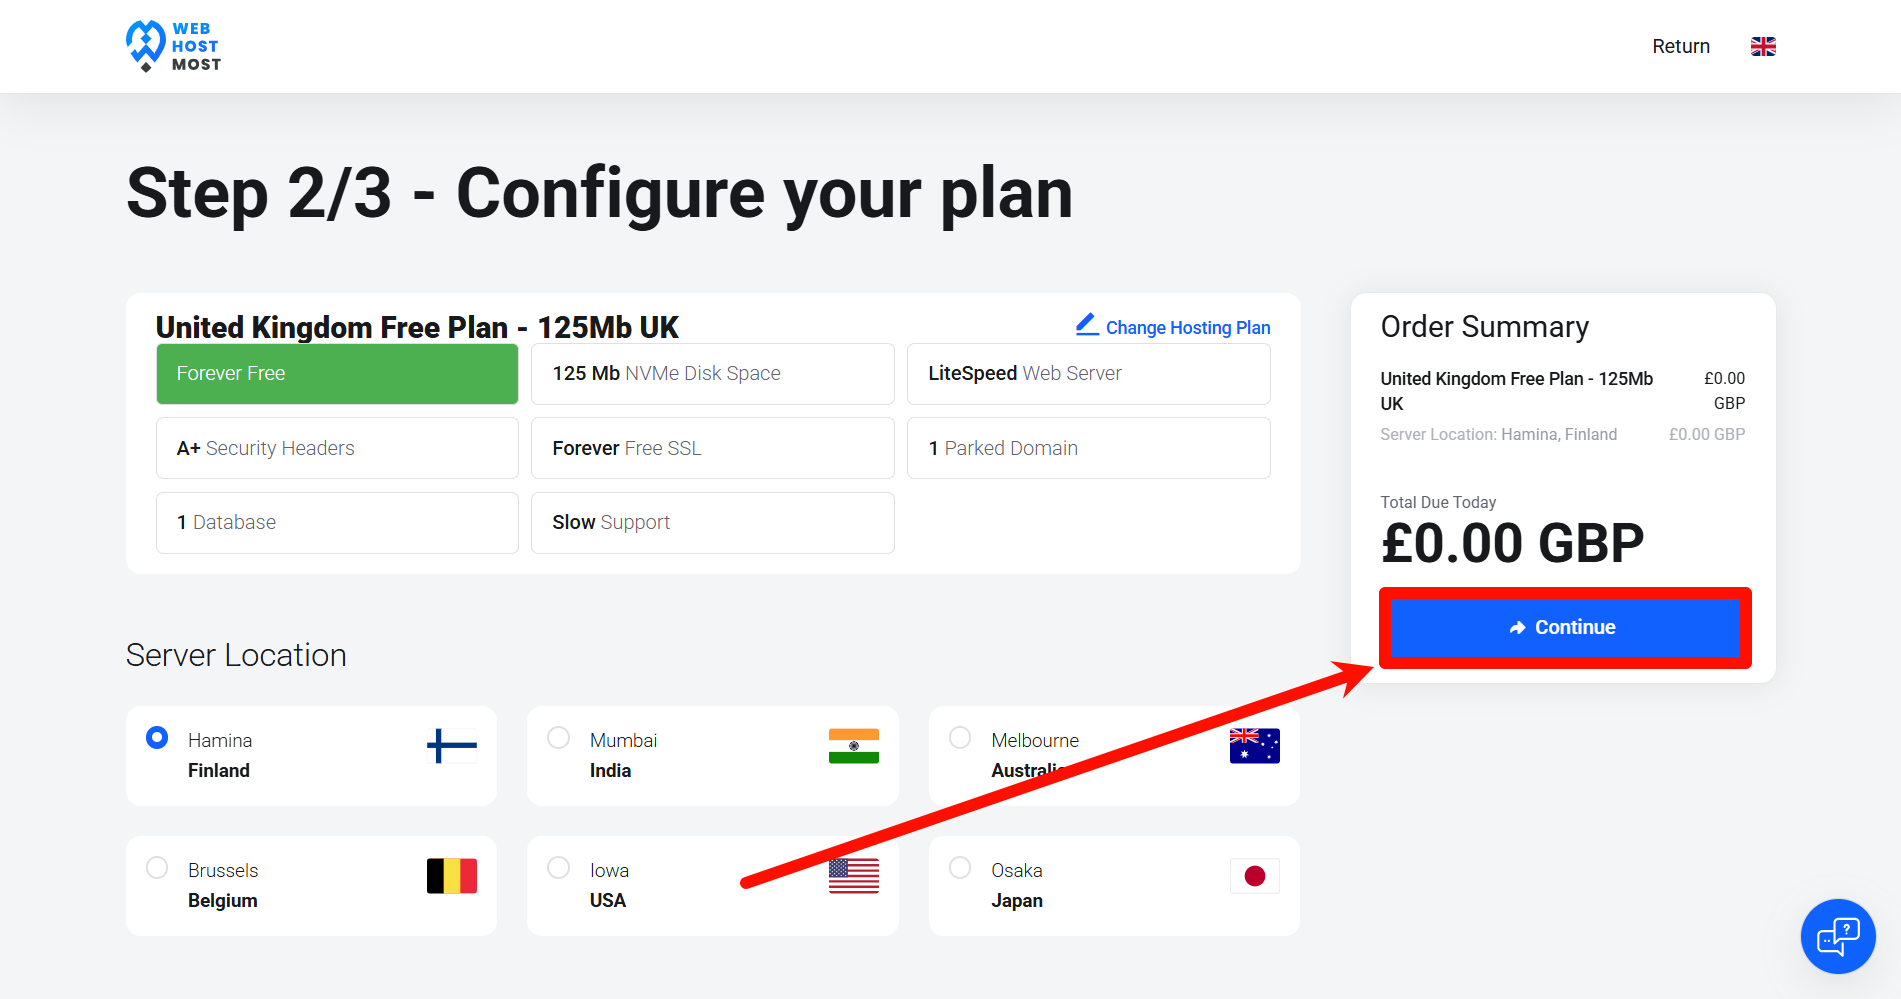Screen dimensions: 1901x999
Task: Click the India flag icon
Action: point(854,746)
